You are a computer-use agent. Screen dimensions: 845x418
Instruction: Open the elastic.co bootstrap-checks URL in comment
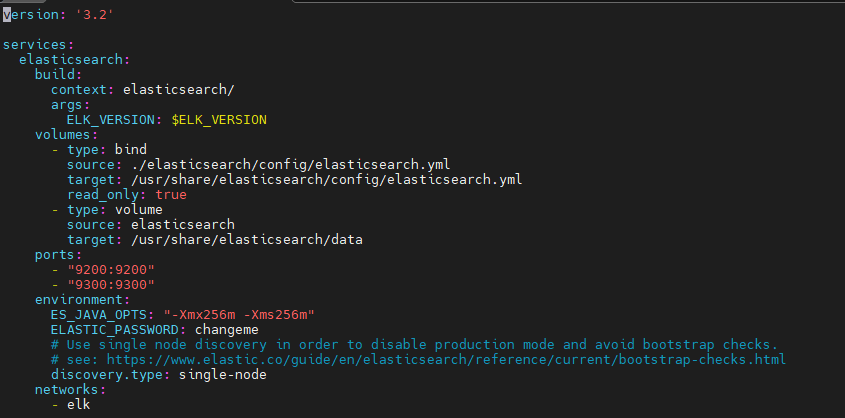coord(446,359)
